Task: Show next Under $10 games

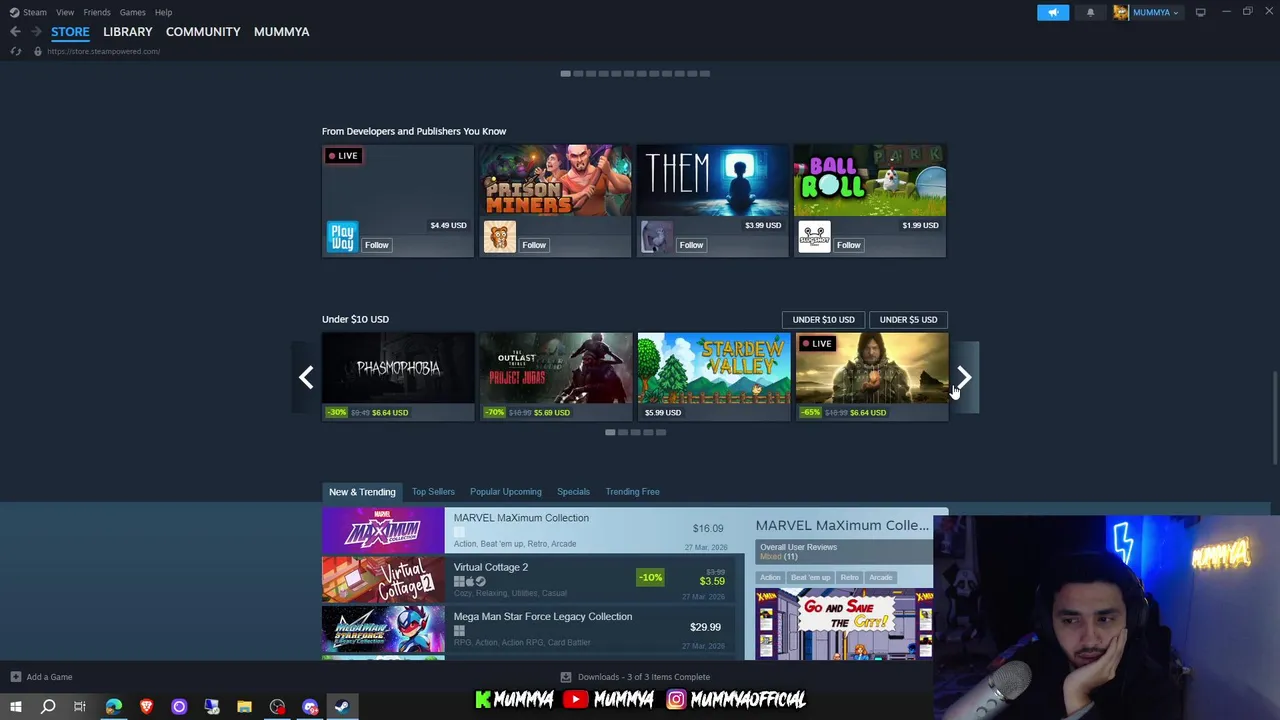Action: tap(964, 377)
